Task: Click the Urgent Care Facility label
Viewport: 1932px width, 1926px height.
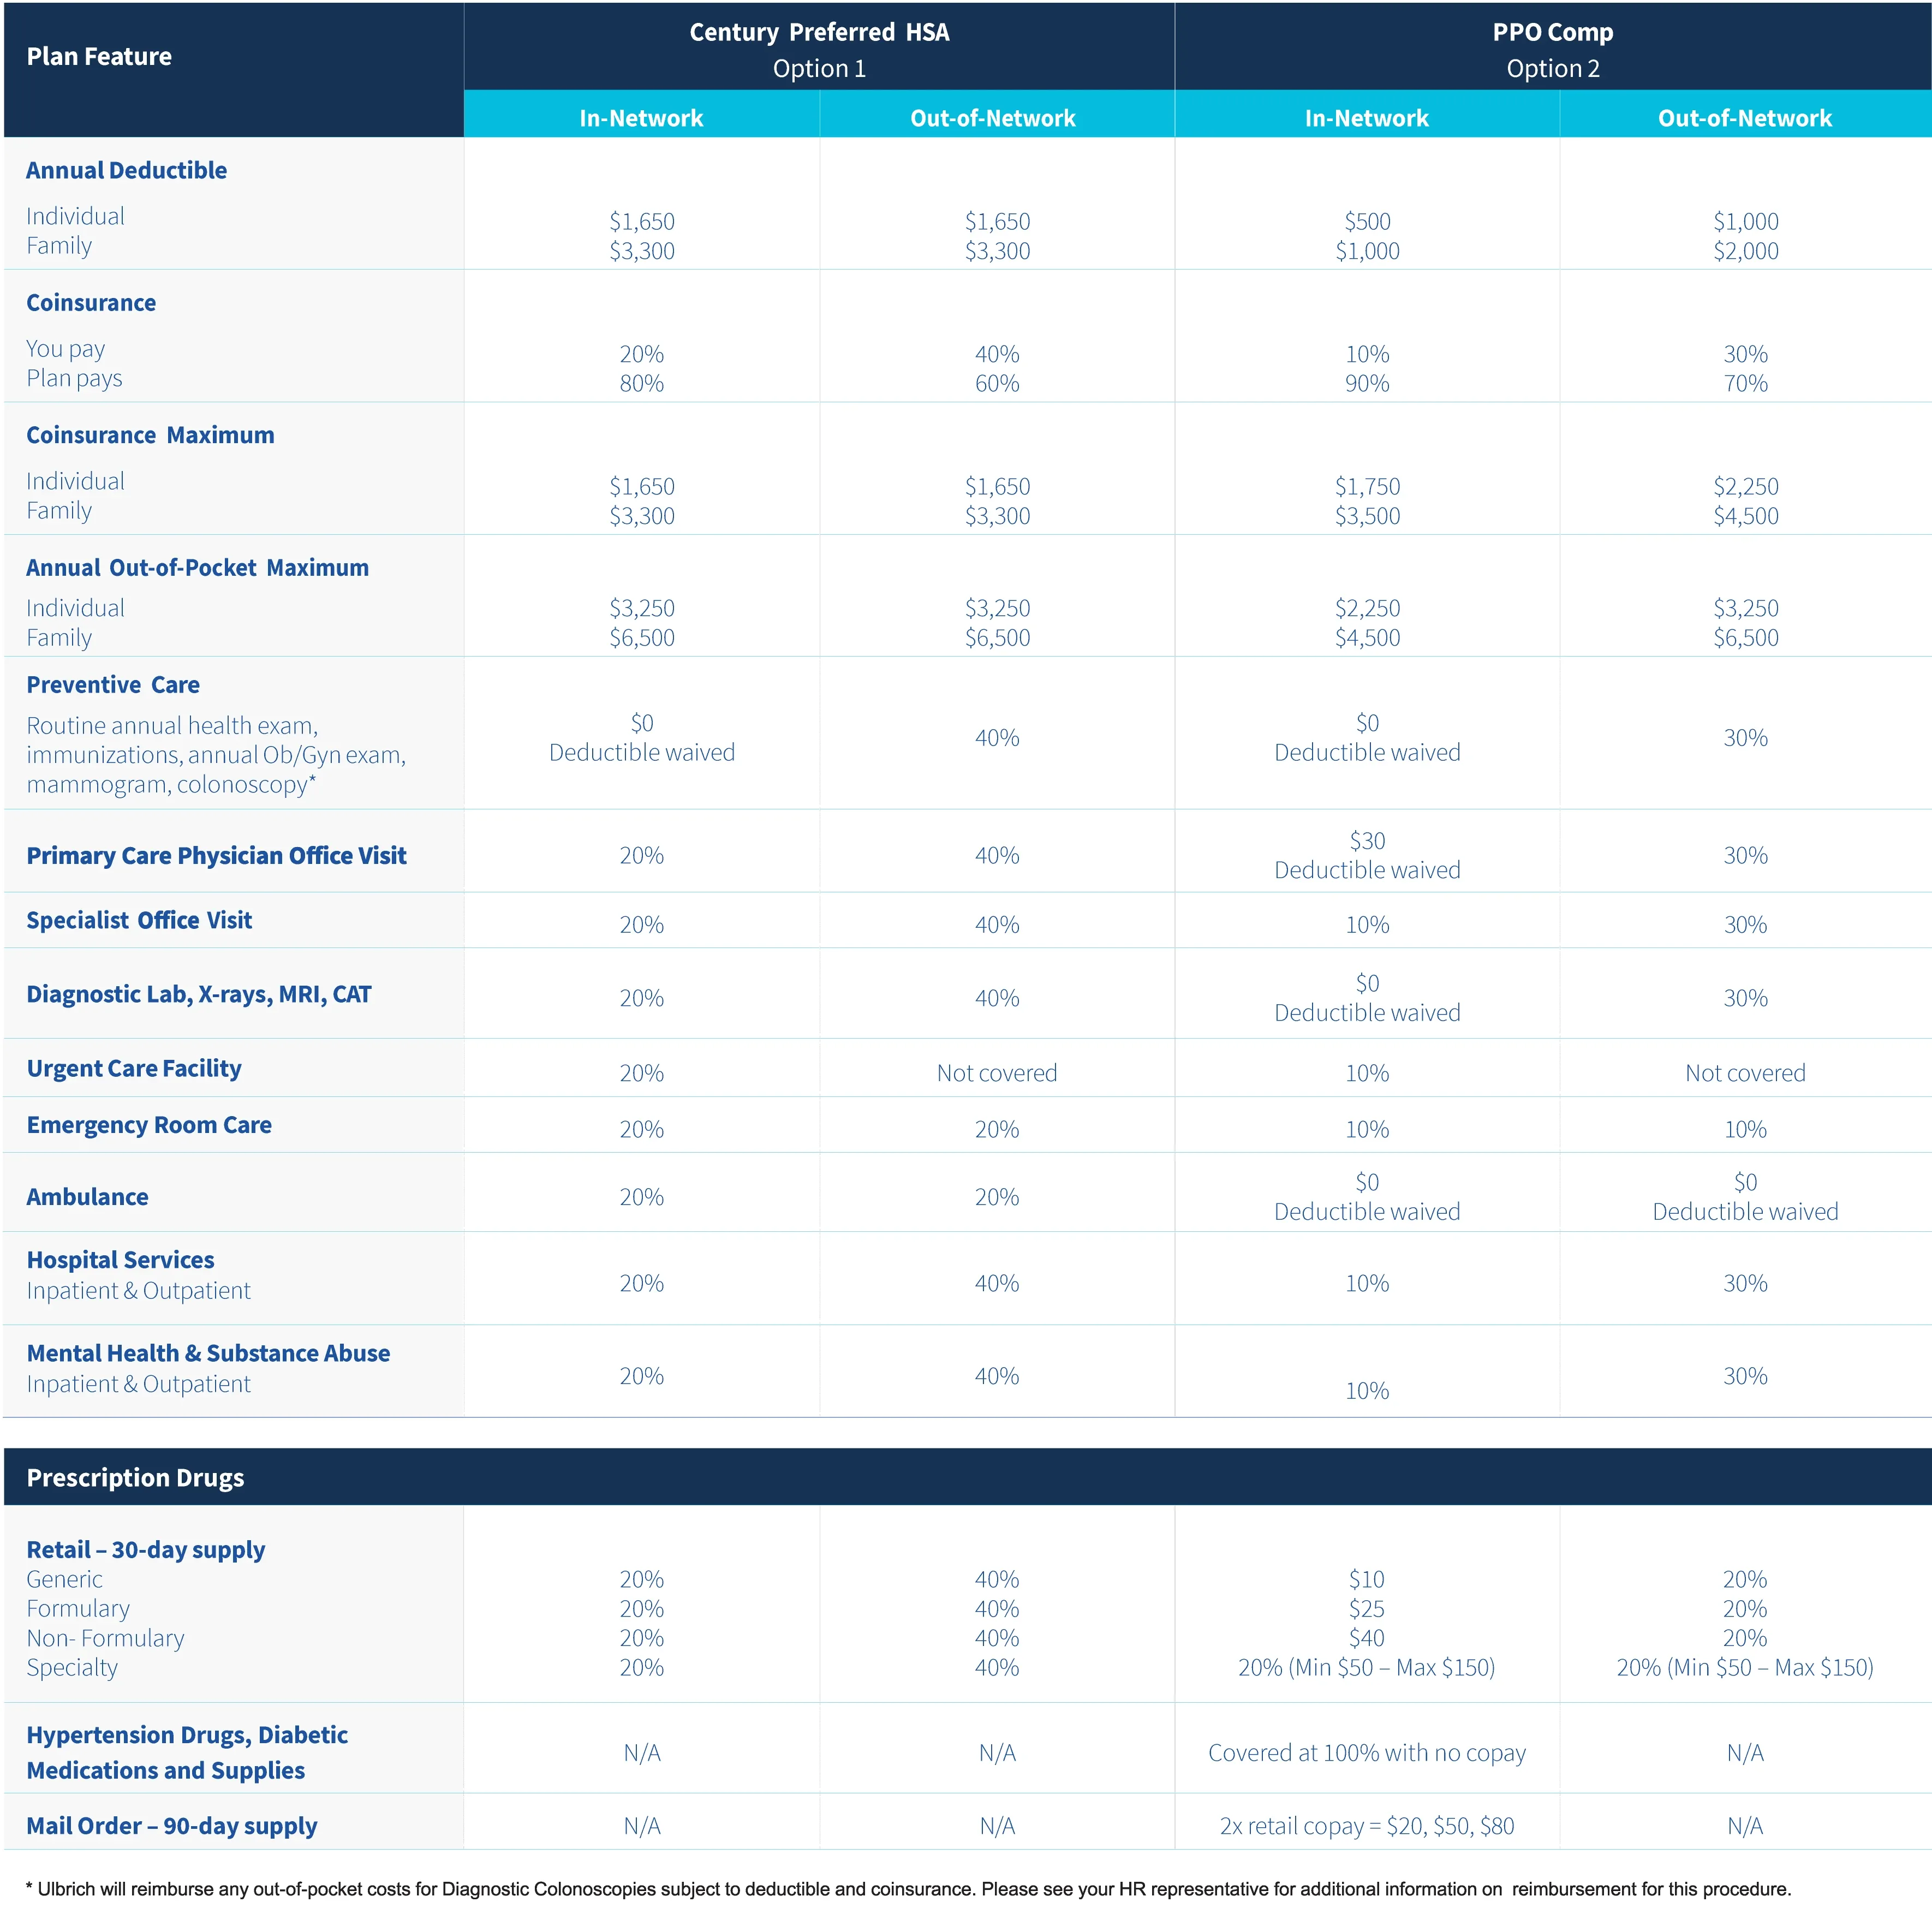Action: (x=134, y=1068)
